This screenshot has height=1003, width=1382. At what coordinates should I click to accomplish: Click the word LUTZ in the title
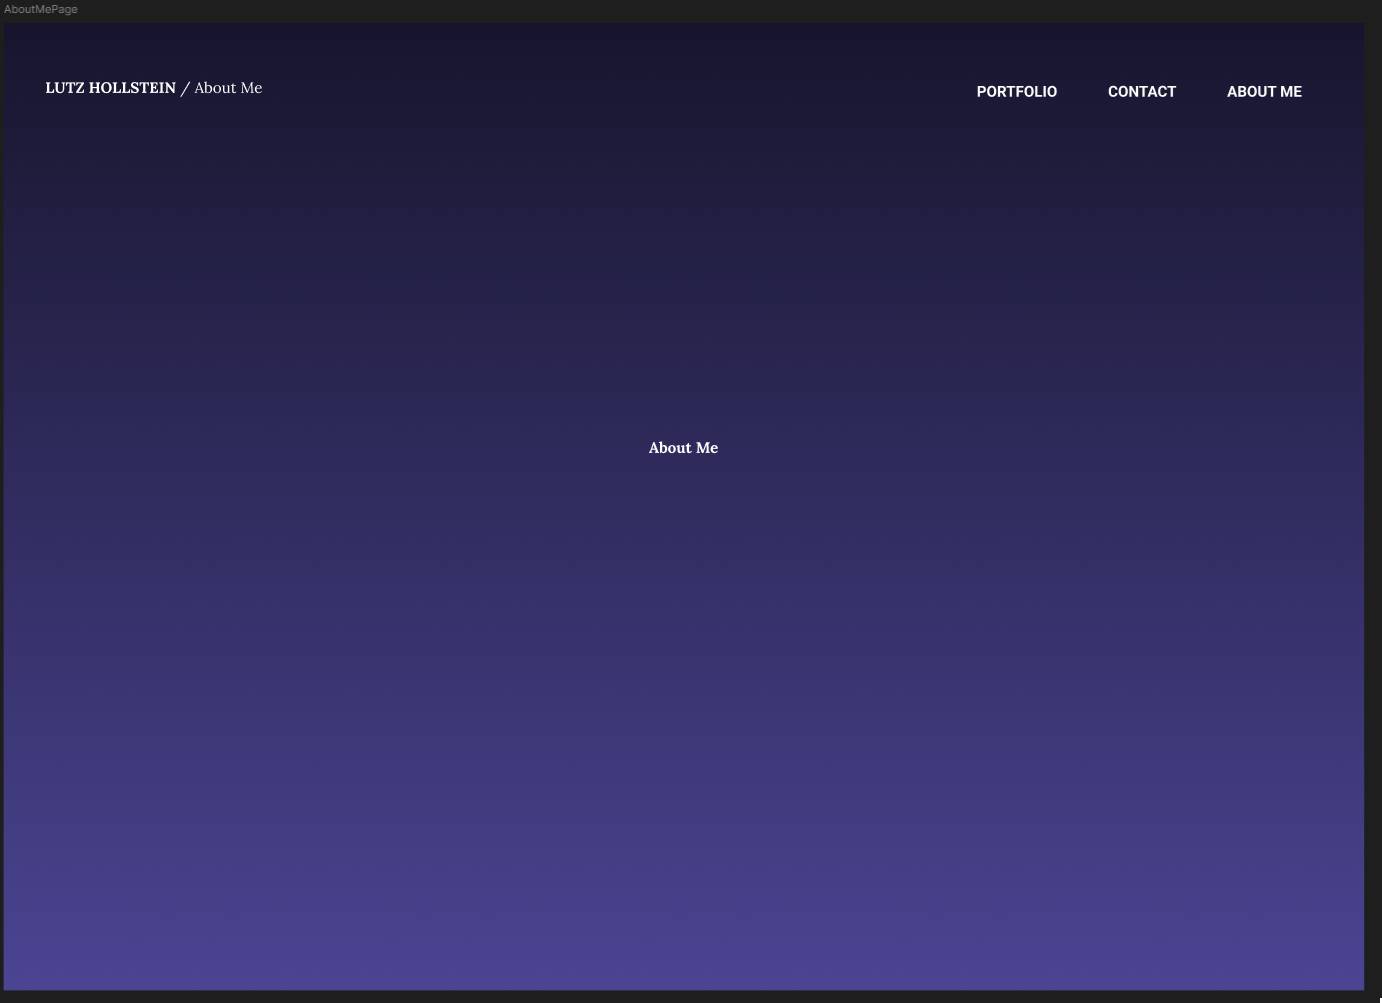65,88
